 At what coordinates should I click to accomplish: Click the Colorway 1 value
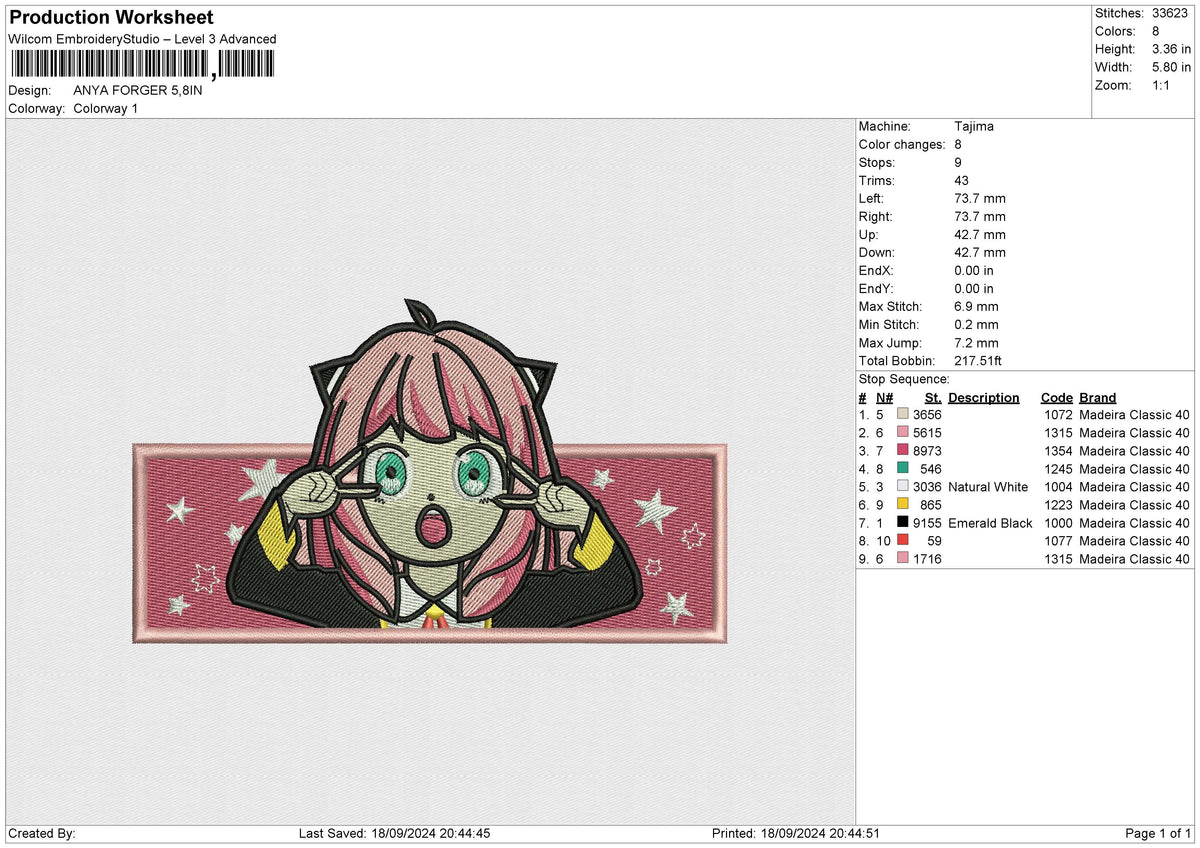106,108
